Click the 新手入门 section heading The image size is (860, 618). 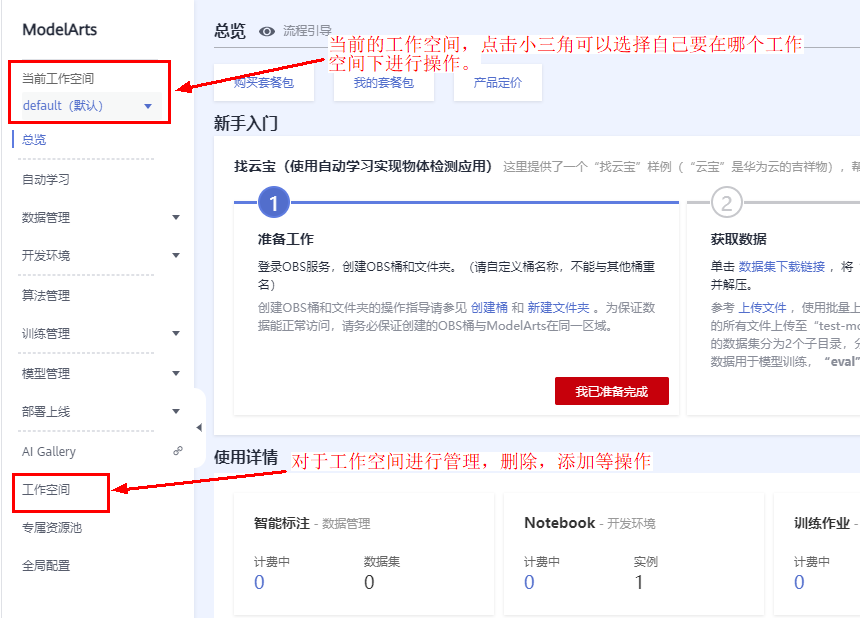[246, 123]
